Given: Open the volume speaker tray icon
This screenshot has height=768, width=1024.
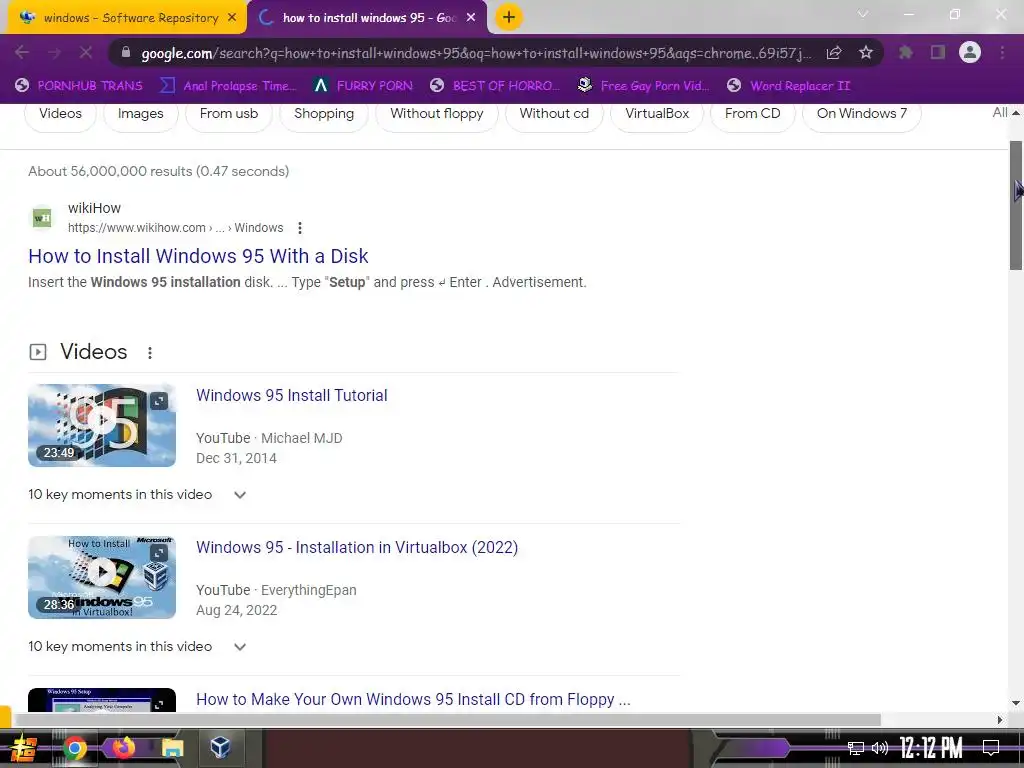Looking at the screenshot, I should 880,748.
